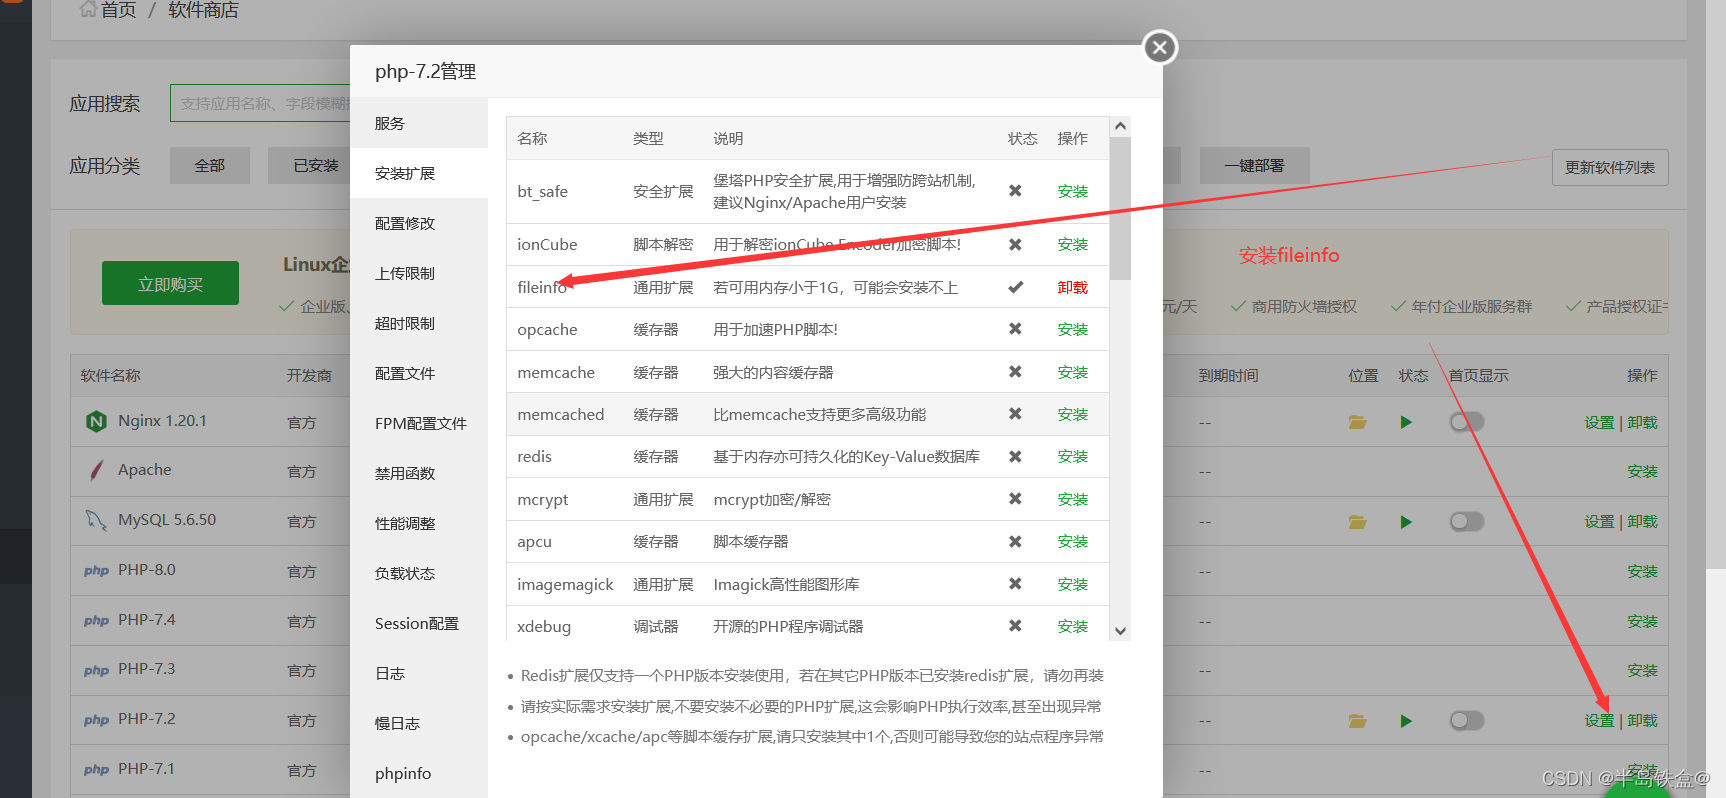The image size is (1726, 798).
Task: Install the imagemagick extension
Action: click(x=1072, y=584)
